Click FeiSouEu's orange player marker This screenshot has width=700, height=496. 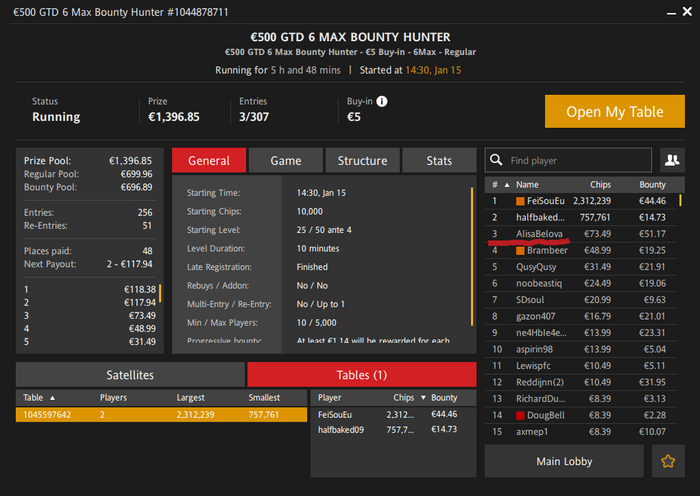[520, 201]
